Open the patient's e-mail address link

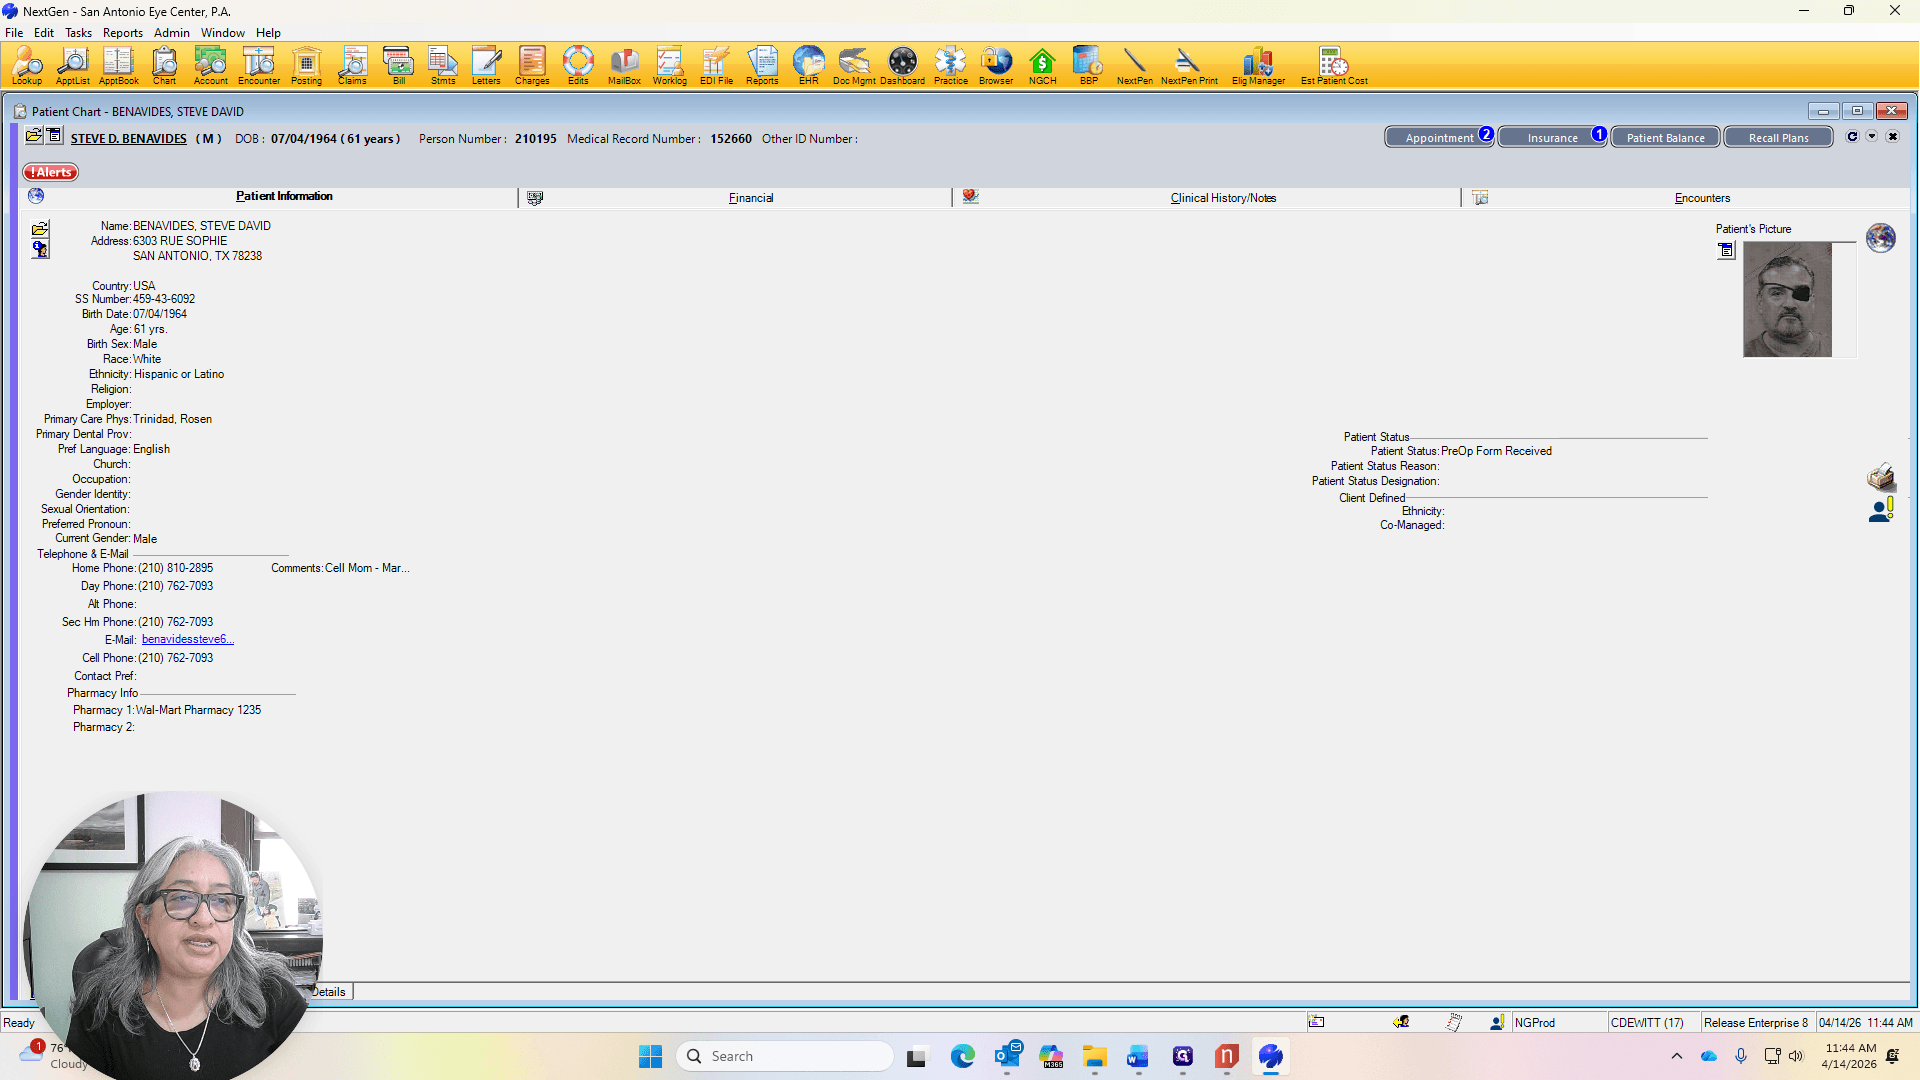pos(188,639)
